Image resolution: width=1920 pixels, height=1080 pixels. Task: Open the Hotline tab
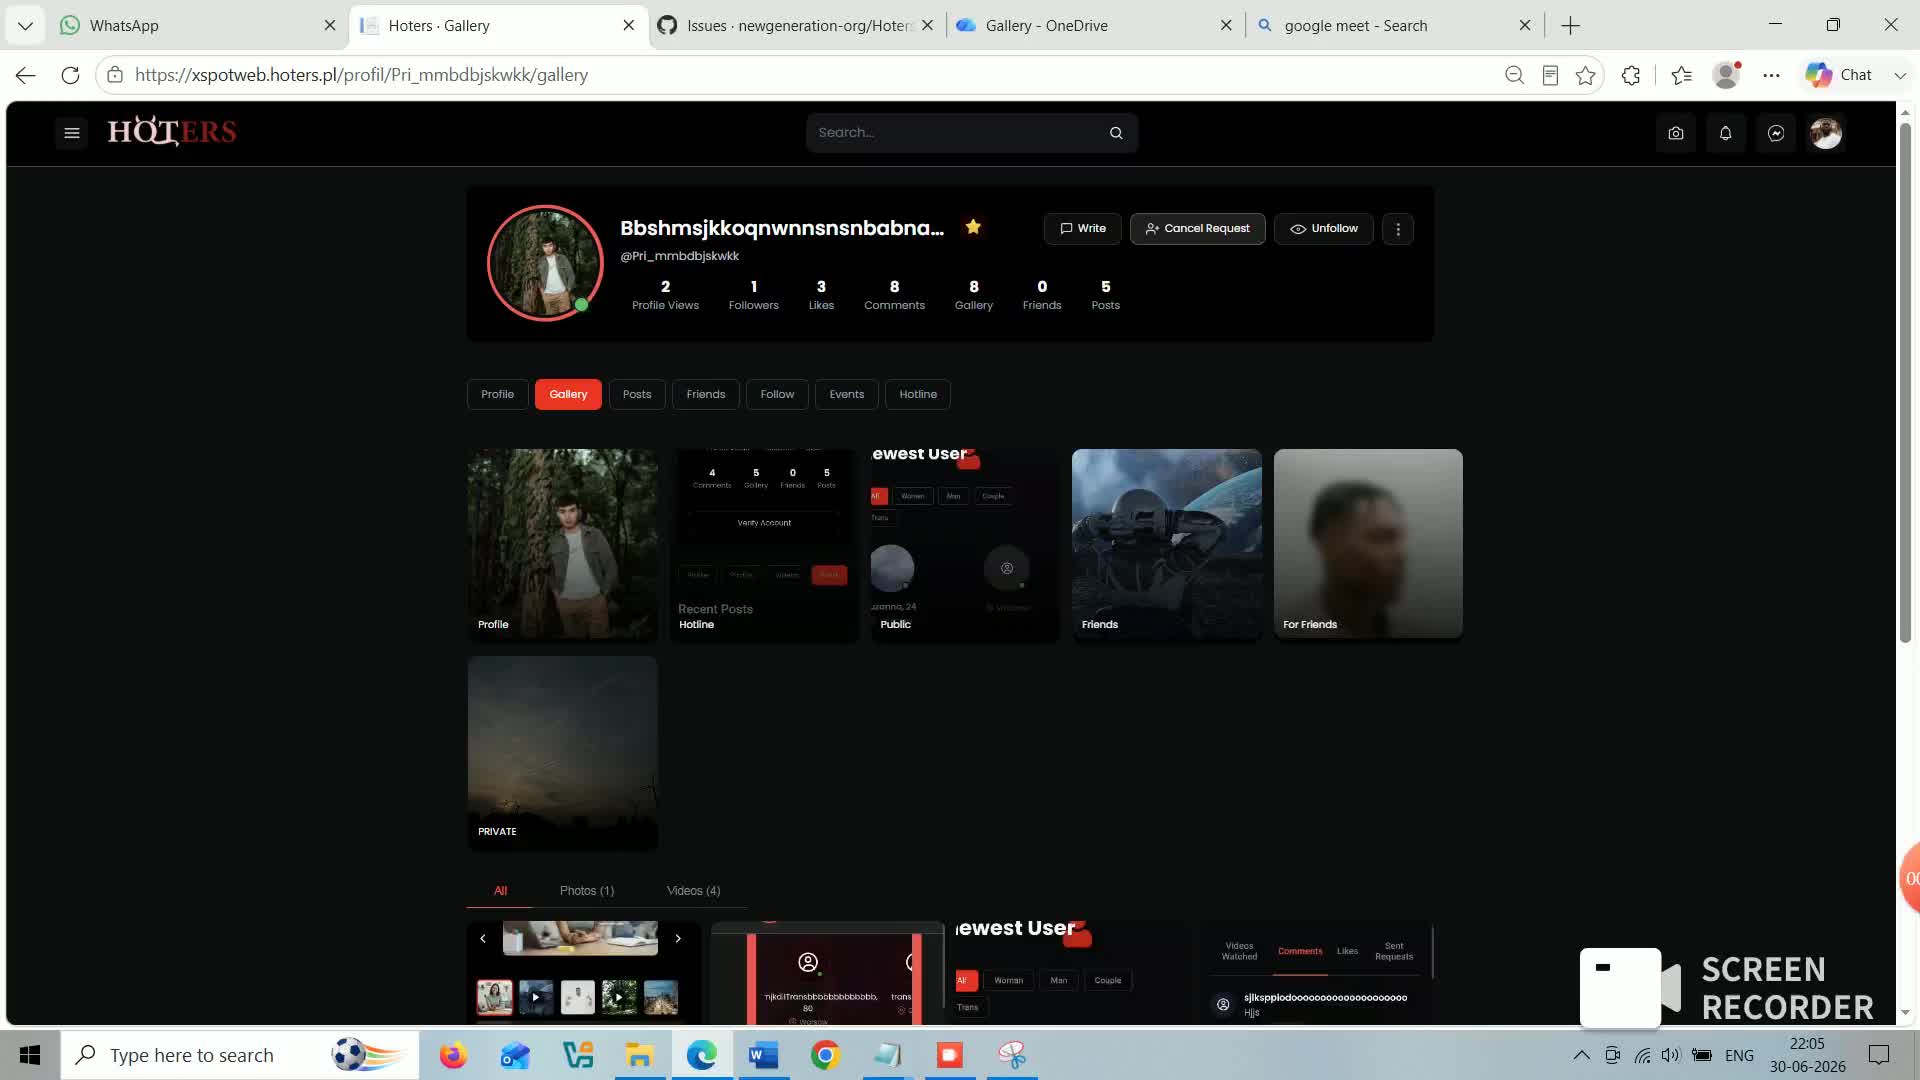[x=918, y=394]
